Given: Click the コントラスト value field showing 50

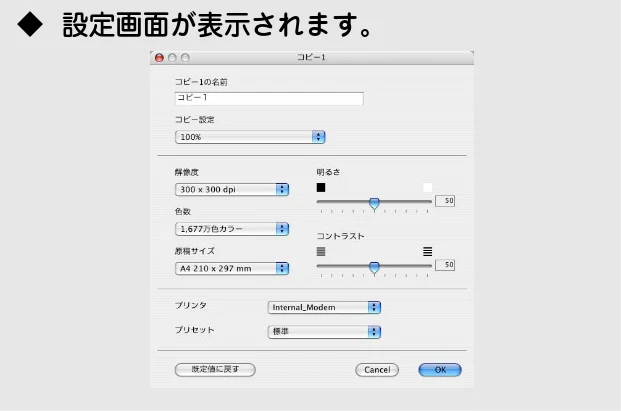Looking at the screenshot, I should [445, 265].
